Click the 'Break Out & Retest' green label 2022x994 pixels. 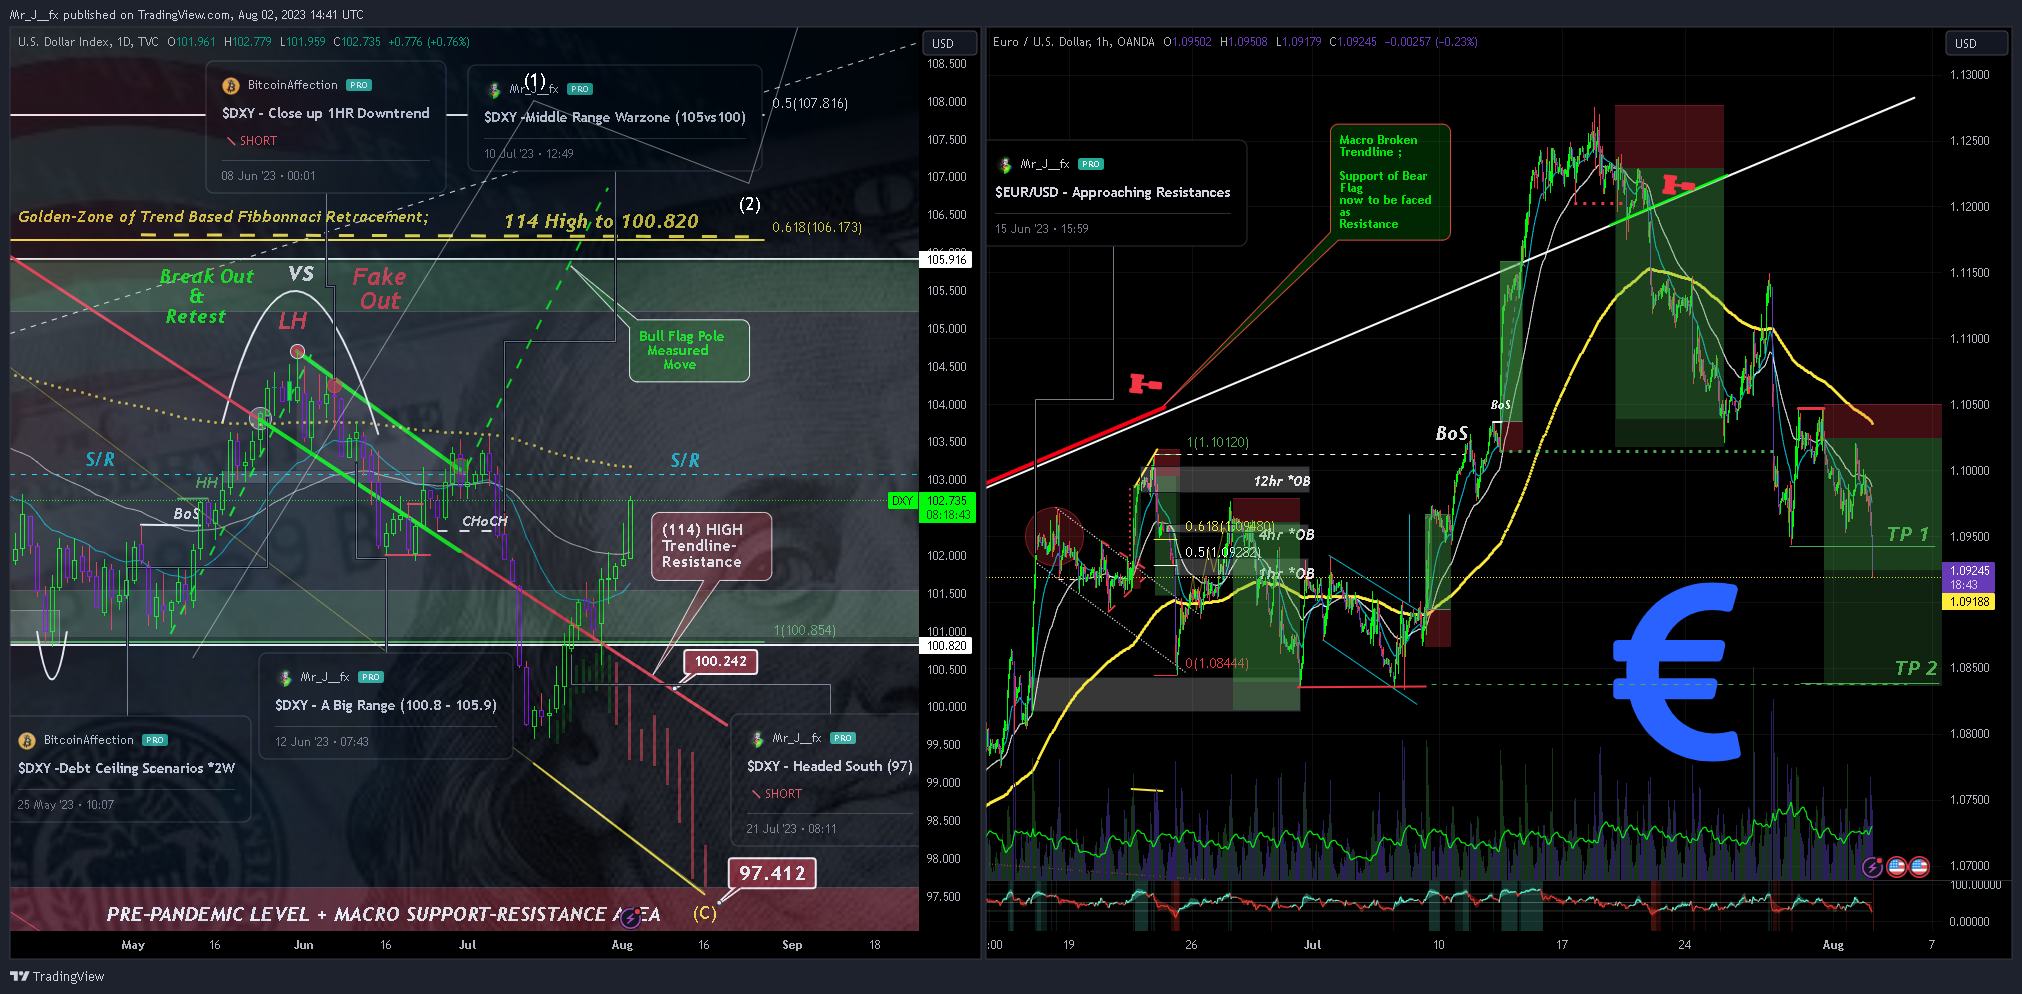pos(206,296)
